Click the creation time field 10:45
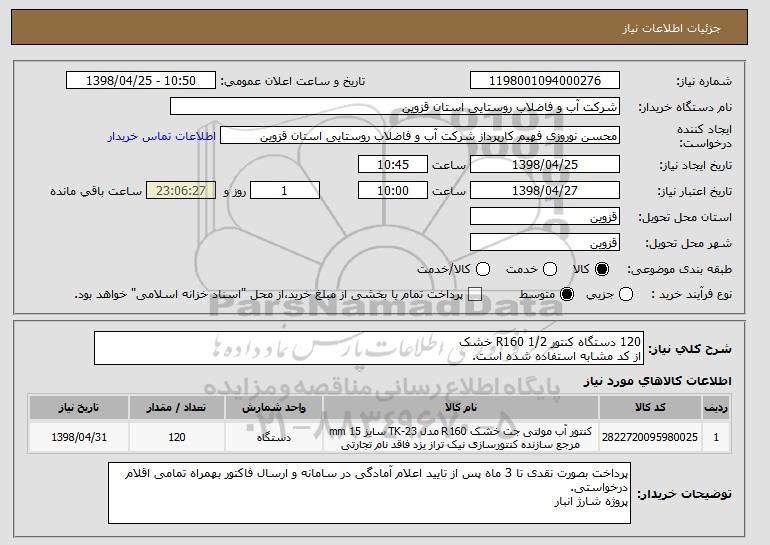 [393, 164]
